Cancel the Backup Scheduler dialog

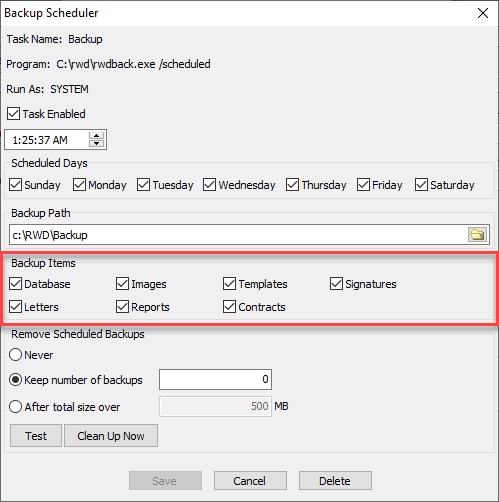[250, 481]
